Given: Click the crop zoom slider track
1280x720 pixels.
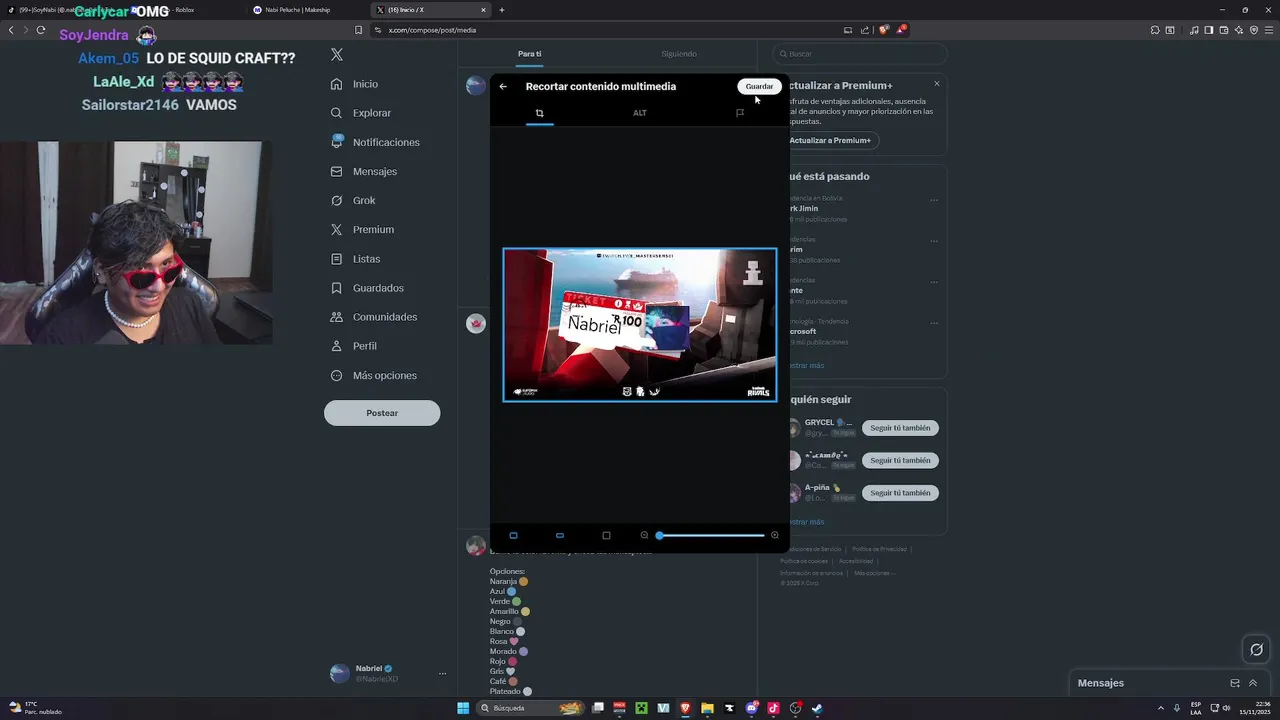Looking at the screenshot, I should 712,536.
